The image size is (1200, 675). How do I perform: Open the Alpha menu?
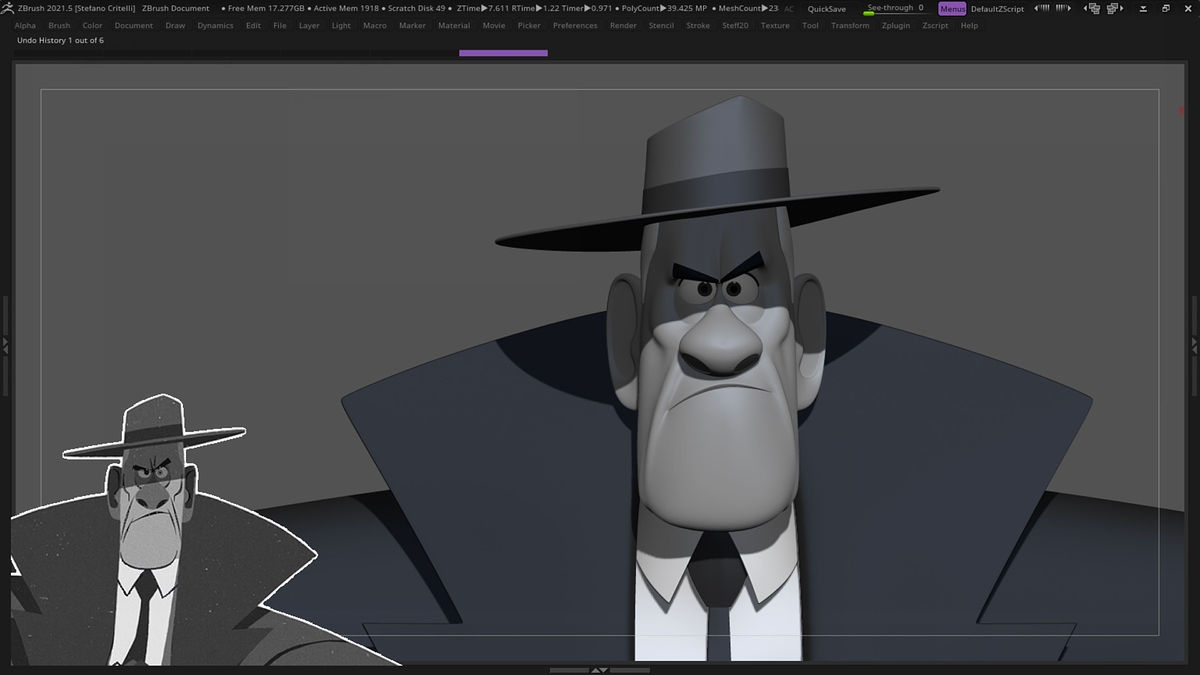(x=25, y=25)
